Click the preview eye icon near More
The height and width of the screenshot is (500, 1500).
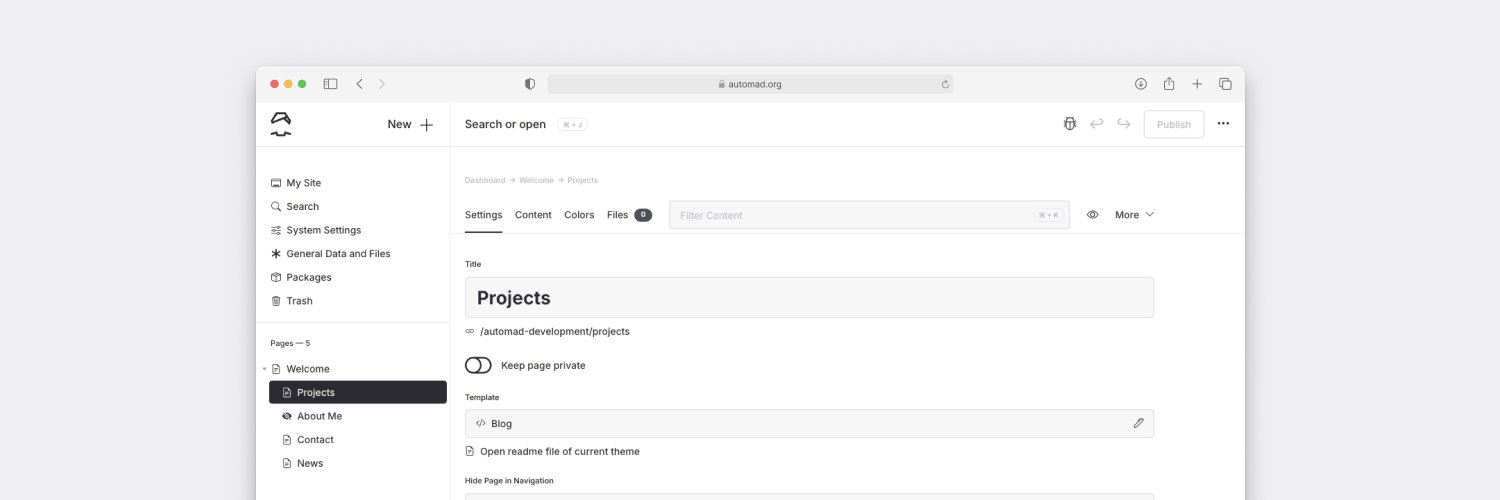pyautogui.click(x=1093, y=215)
